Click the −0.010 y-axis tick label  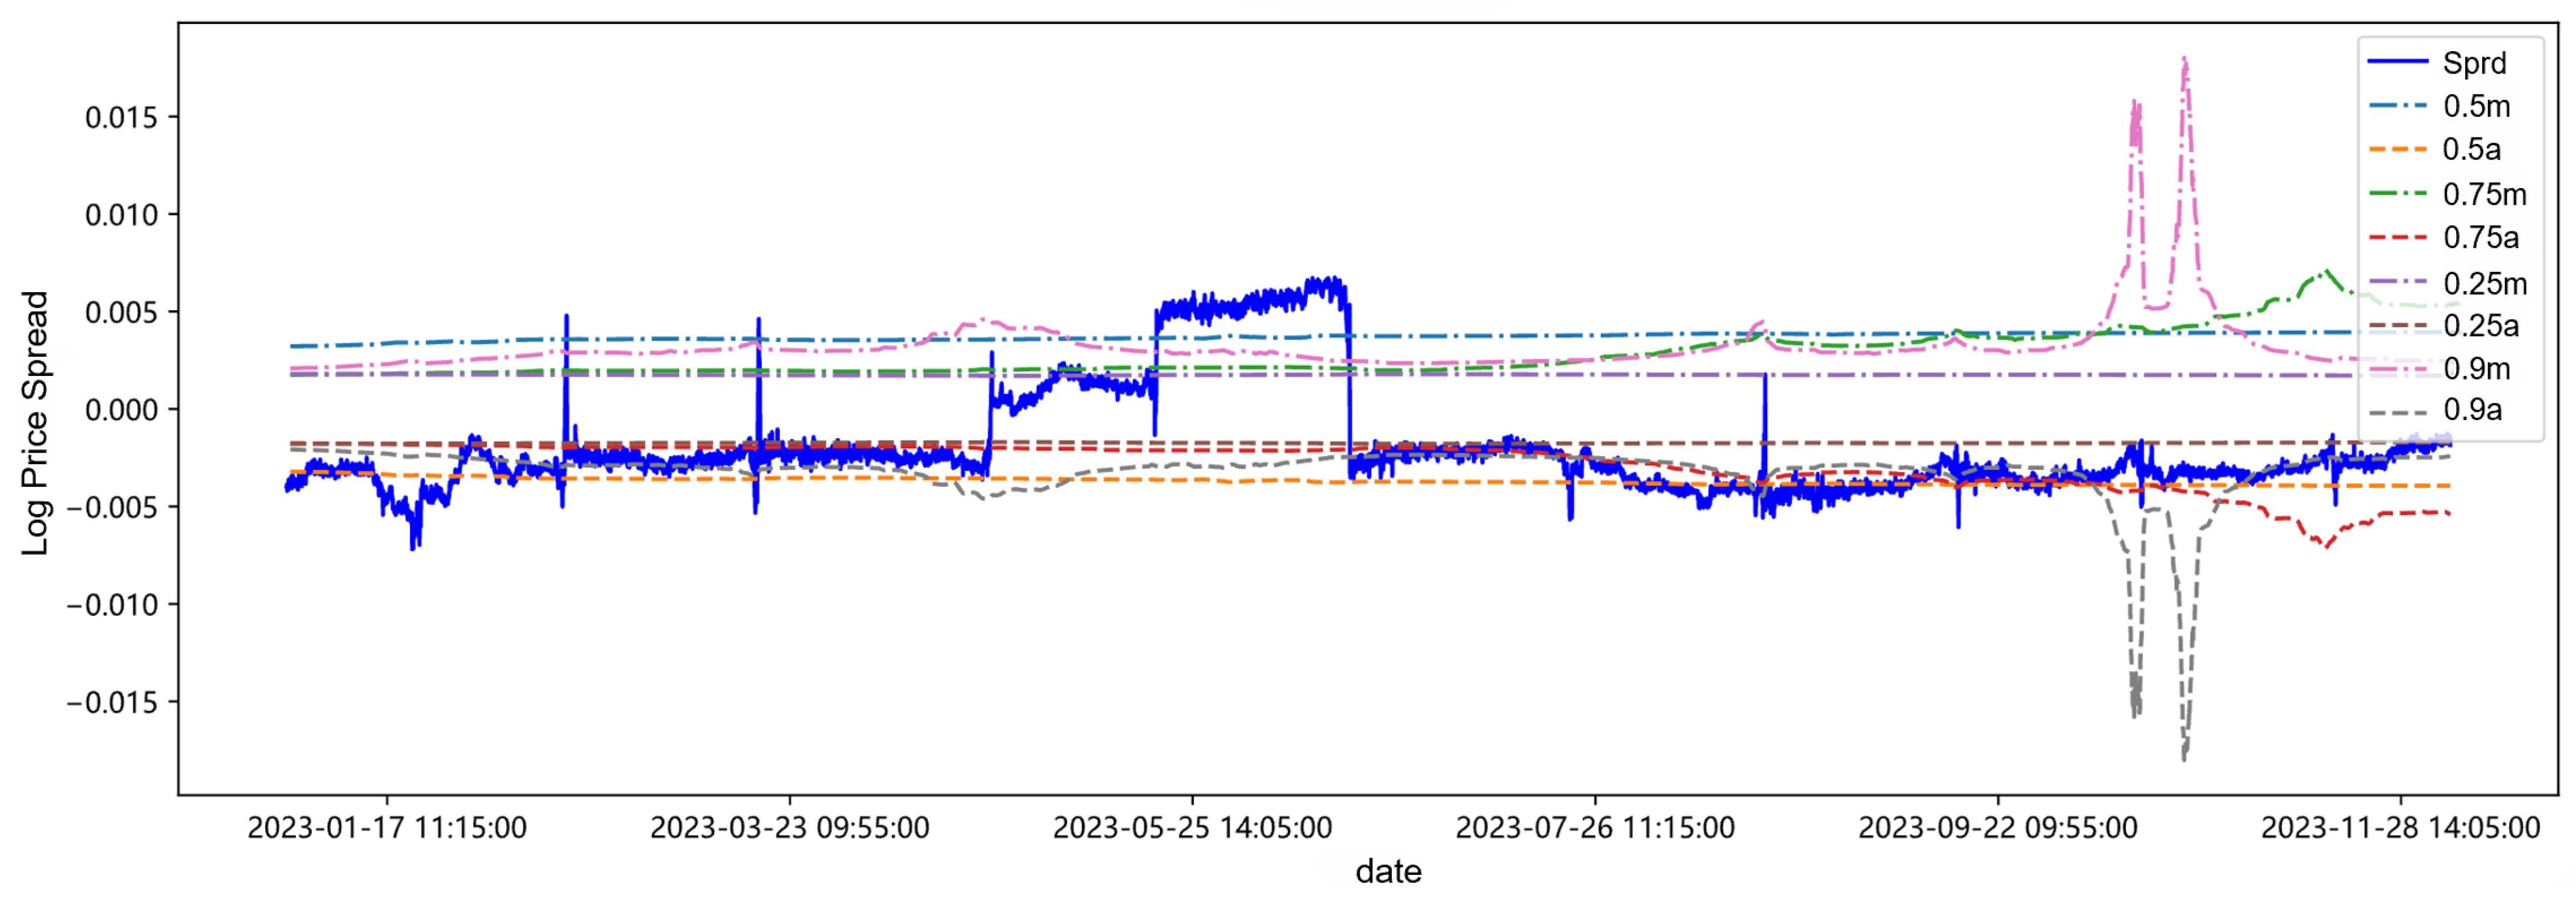[112, 605]
